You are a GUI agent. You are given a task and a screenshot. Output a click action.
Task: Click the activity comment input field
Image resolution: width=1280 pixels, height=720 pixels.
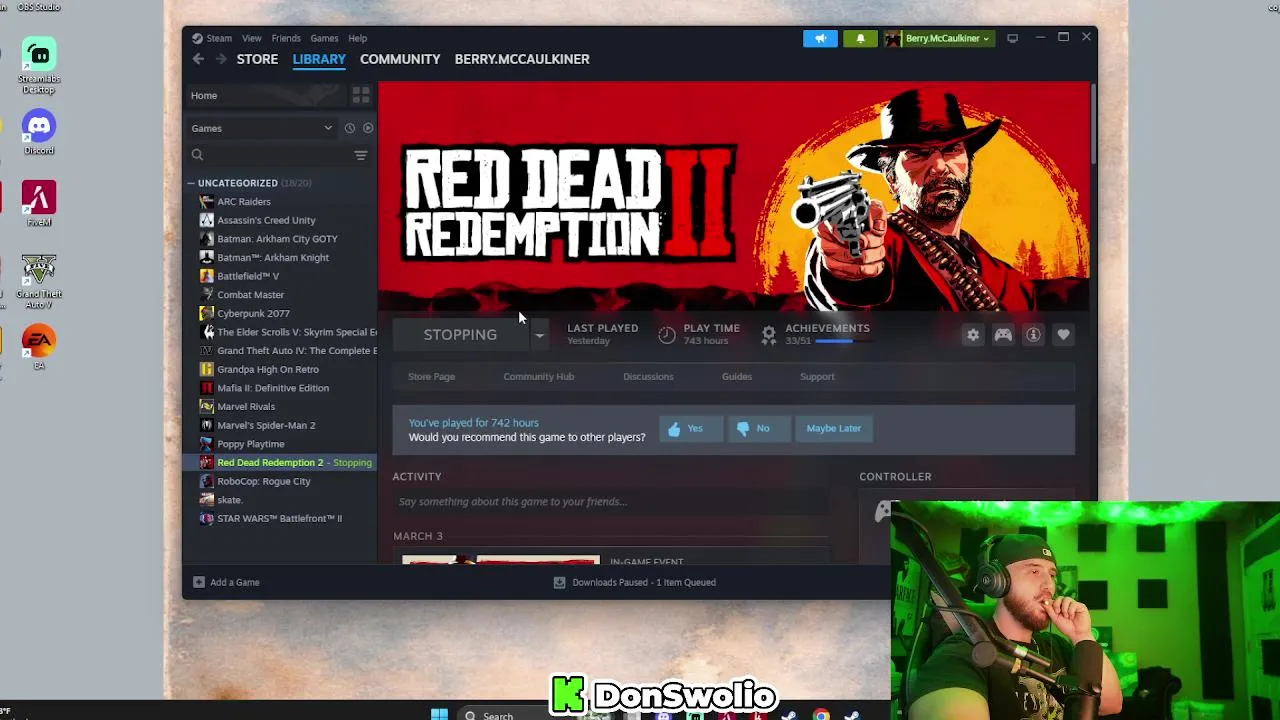click(x=611, y=502)
